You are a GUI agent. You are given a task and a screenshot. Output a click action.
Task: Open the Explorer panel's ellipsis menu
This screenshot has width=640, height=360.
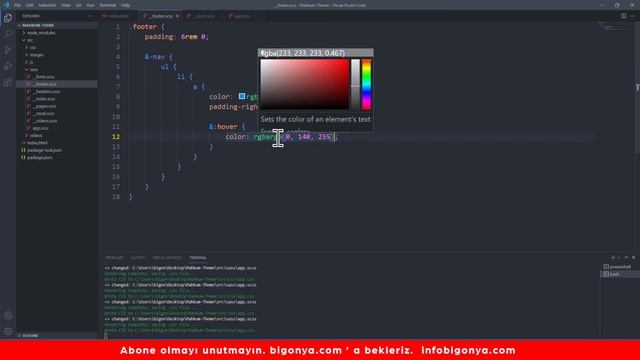point(90,16)
